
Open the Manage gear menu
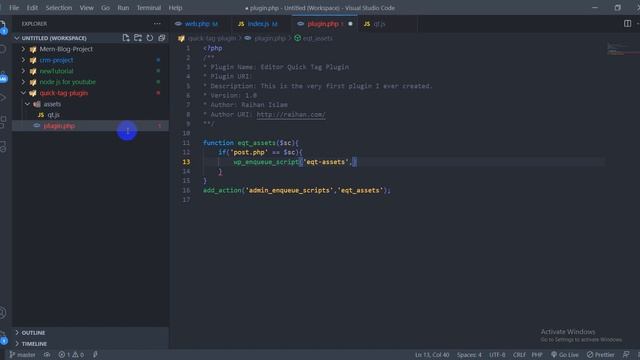coord(3,337)
